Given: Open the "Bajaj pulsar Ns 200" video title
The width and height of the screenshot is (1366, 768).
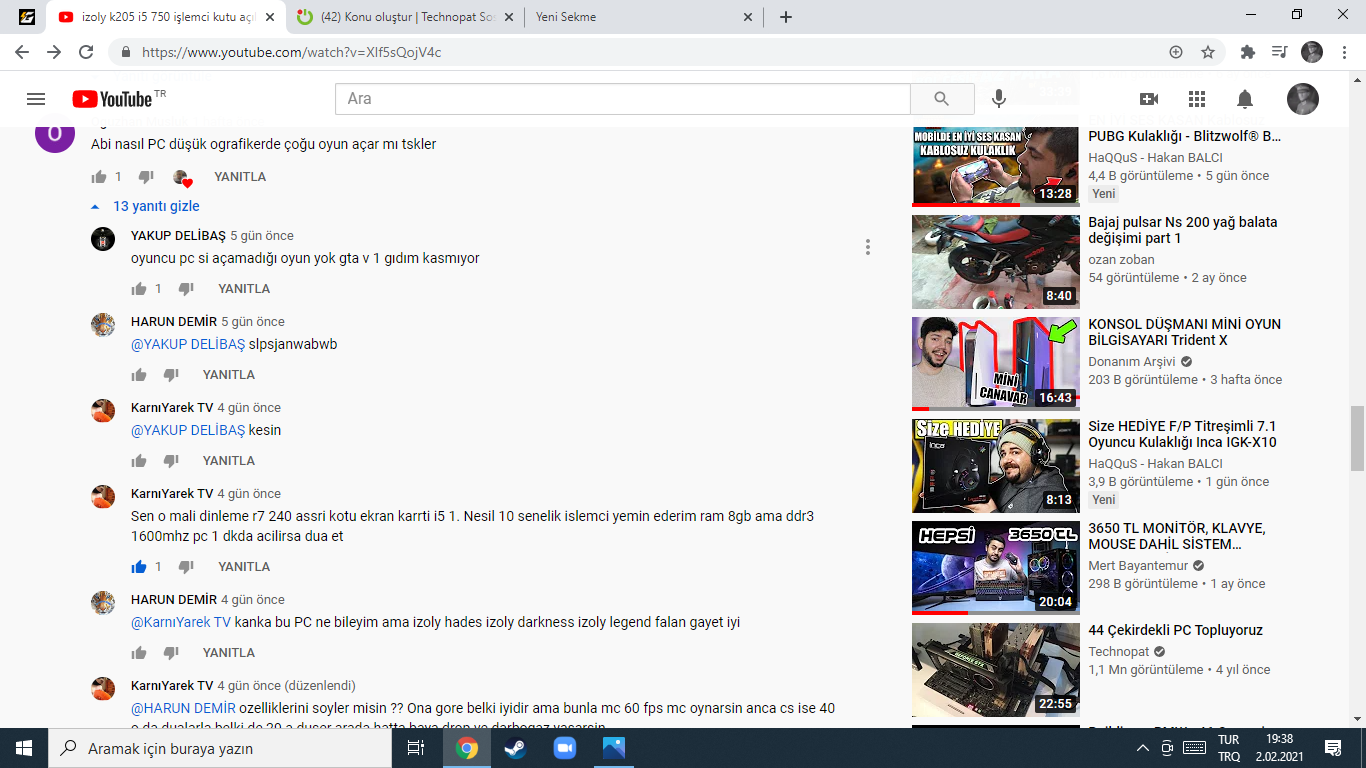Looking at the screenshot, I should [x=1183, y=230].
